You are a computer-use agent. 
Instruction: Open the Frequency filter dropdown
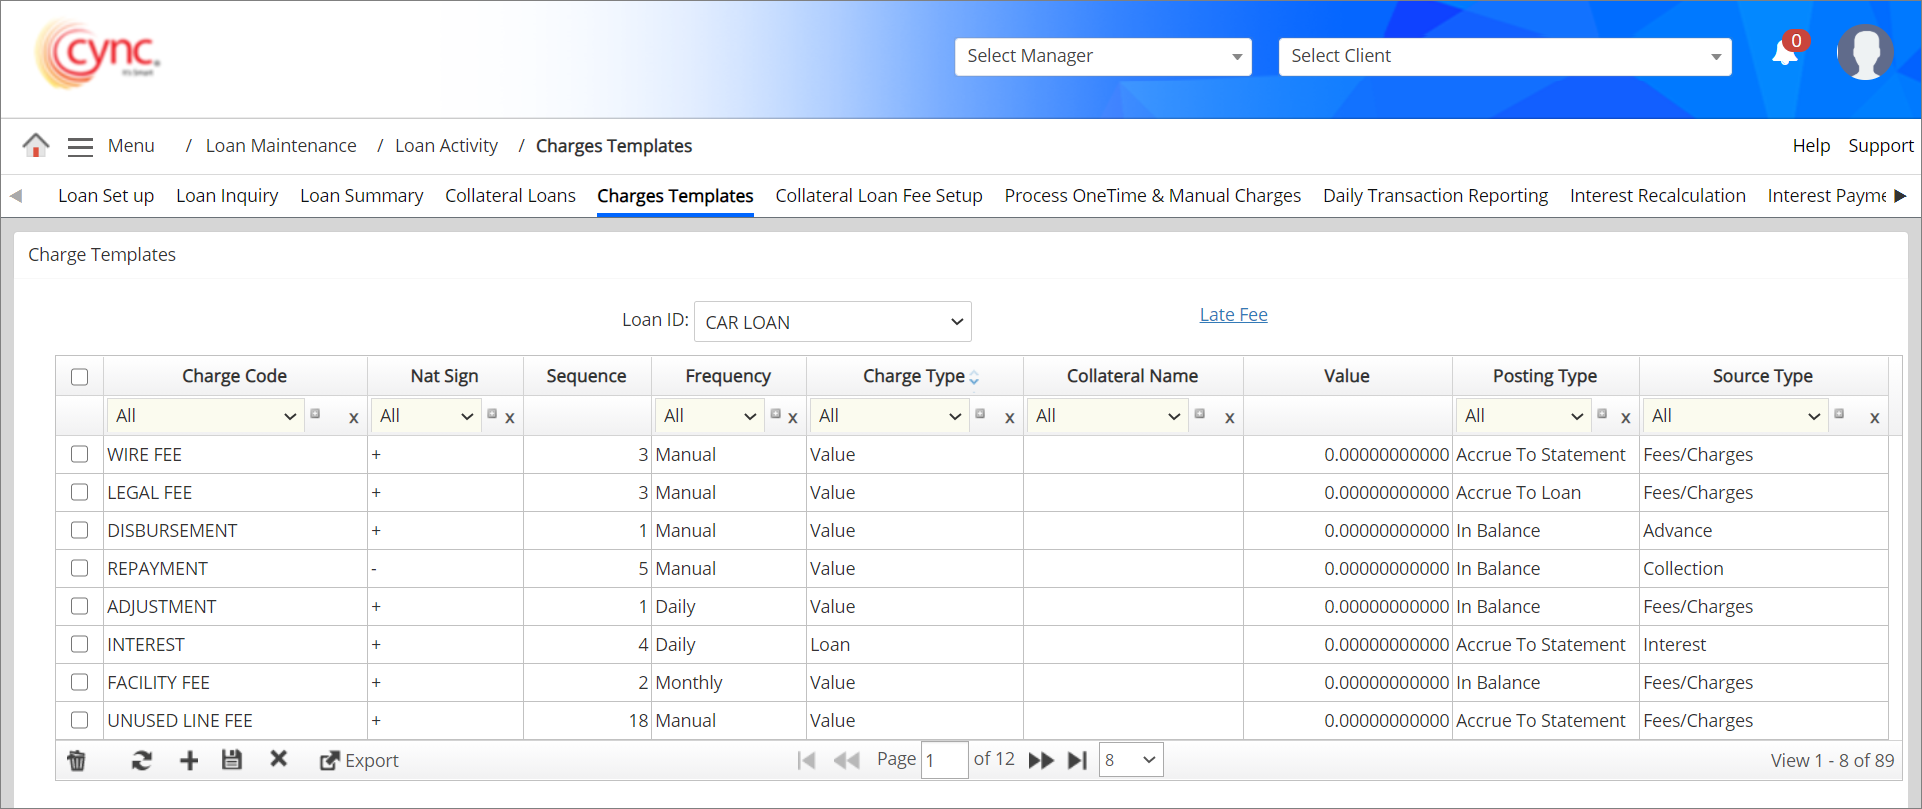click(x=710, y=416)
